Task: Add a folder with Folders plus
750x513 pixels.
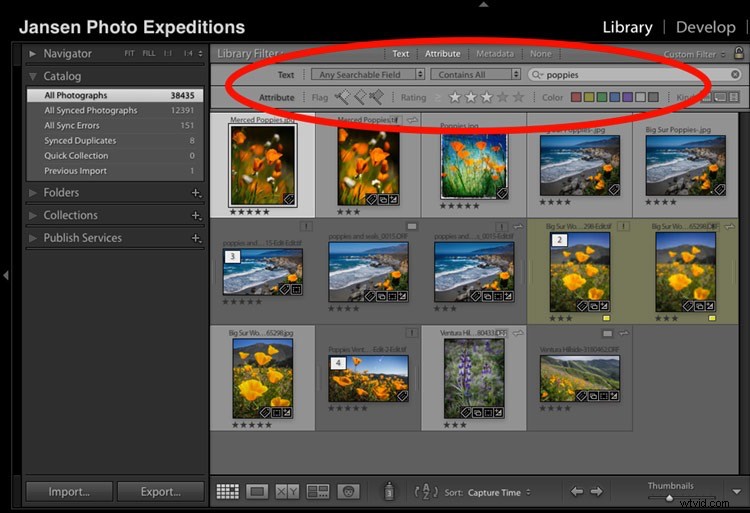Action: click(x=196, y=193)
